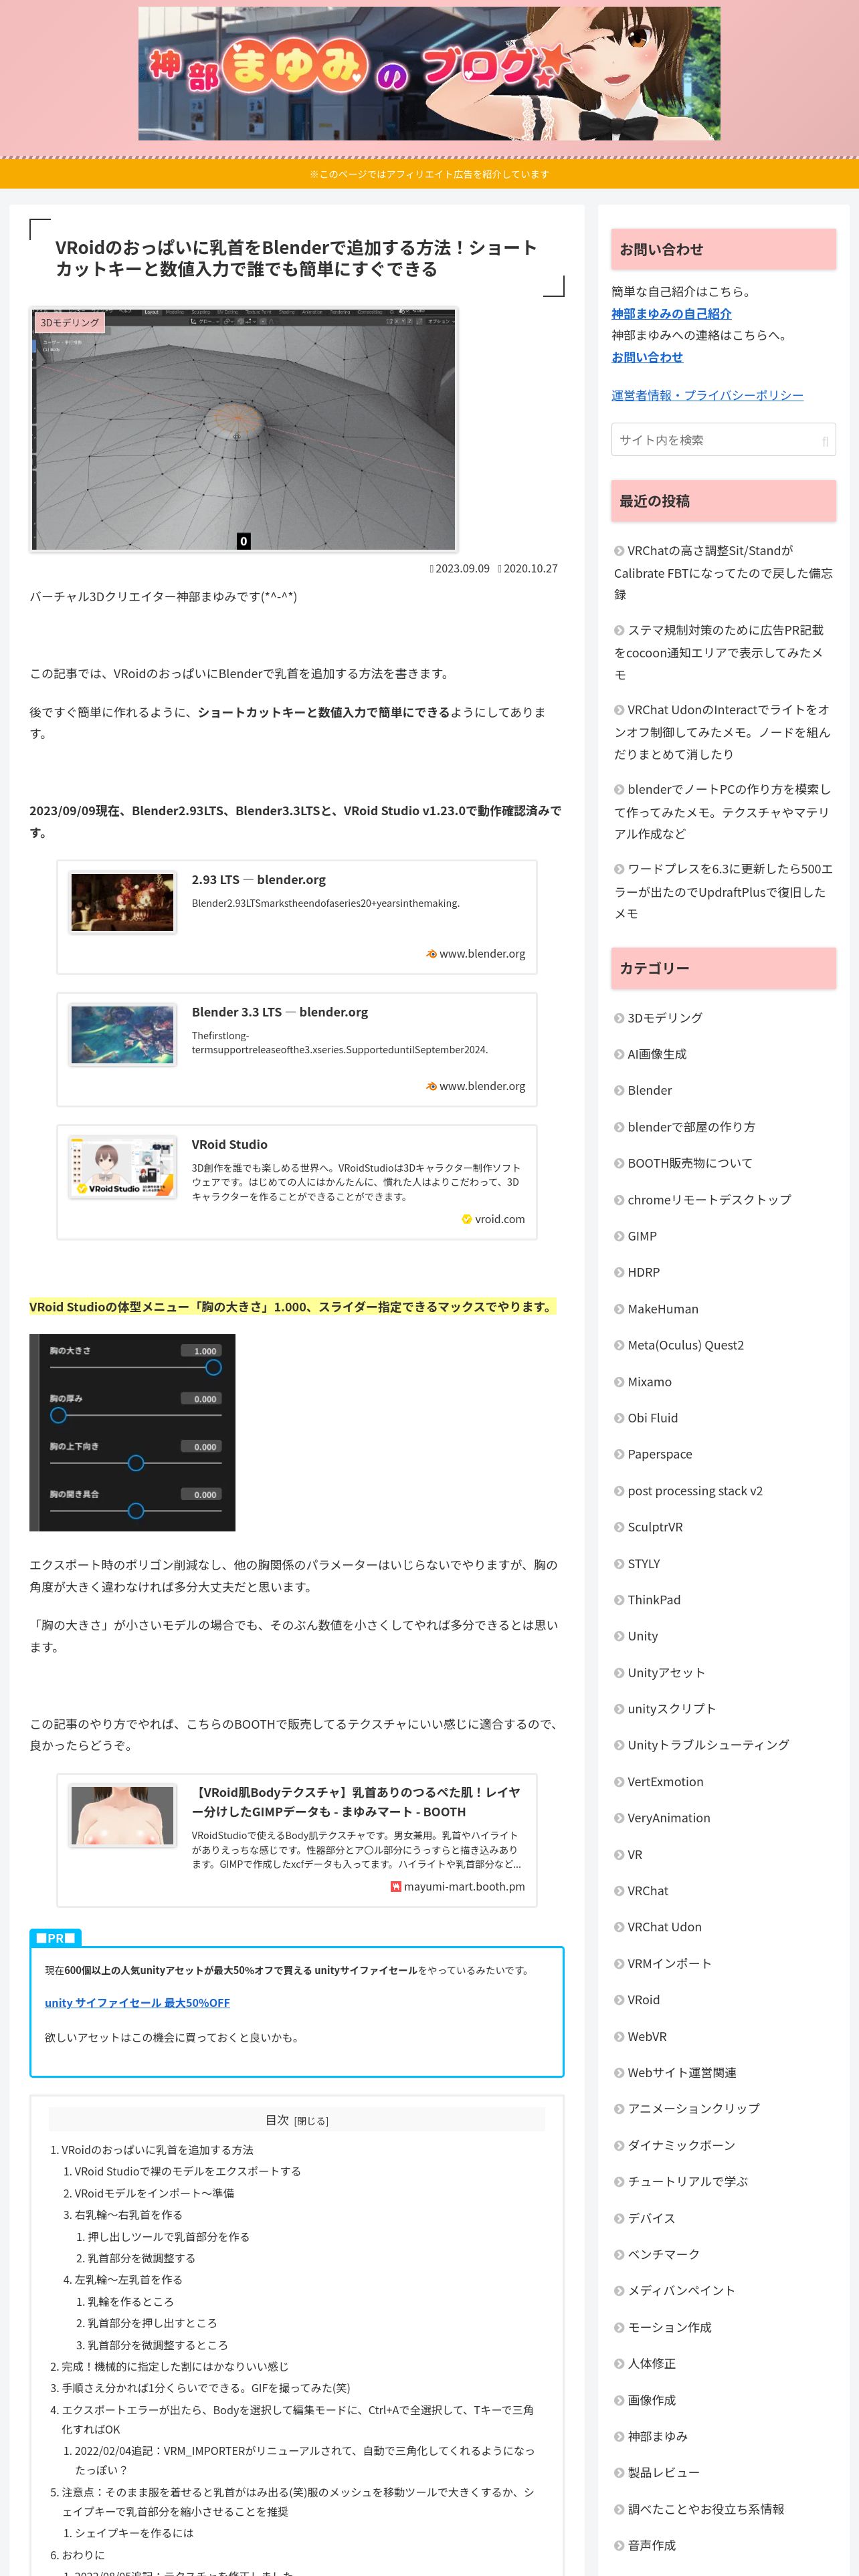Open the Mixamo category
859x2576 pixels.
coord(649,1382)
